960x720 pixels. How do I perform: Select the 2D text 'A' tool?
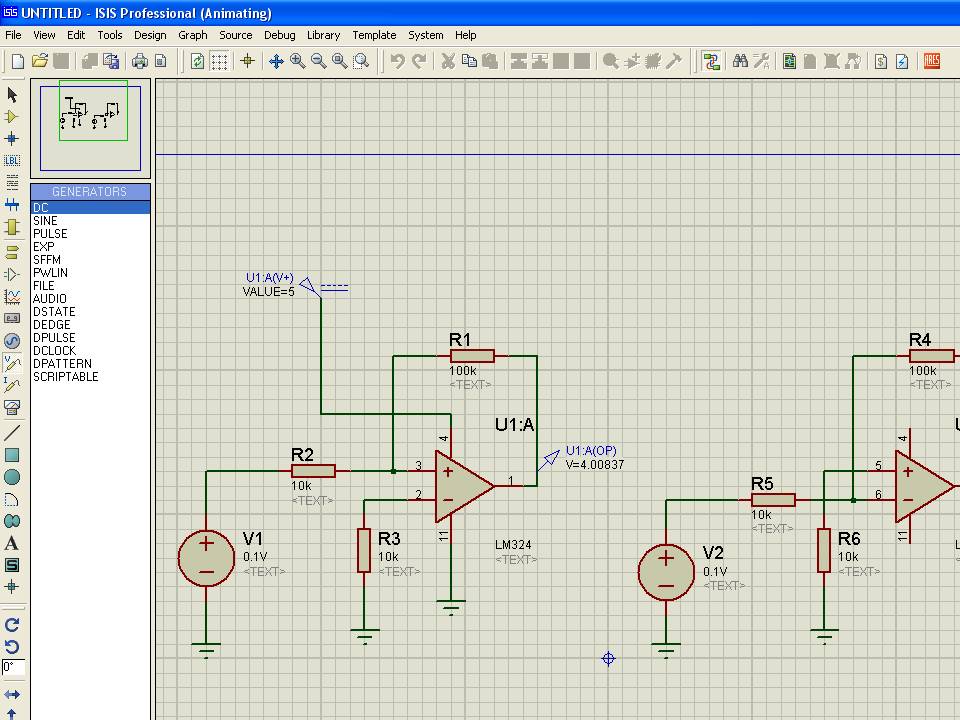[12, 543]
